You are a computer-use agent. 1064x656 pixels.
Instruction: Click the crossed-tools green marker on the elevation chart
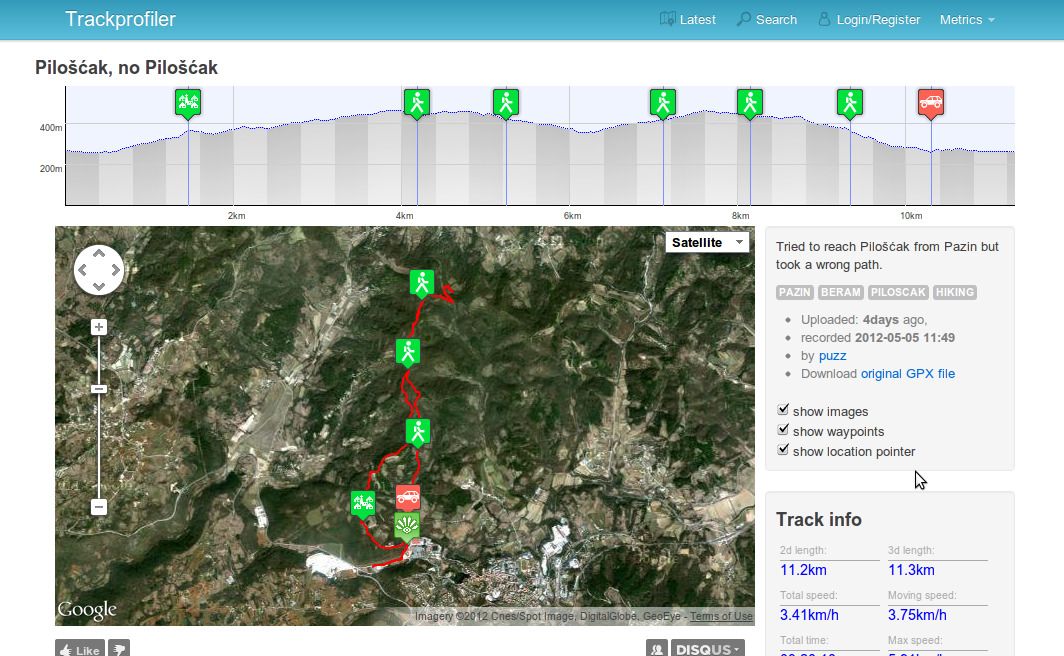[x=187, y=101]
